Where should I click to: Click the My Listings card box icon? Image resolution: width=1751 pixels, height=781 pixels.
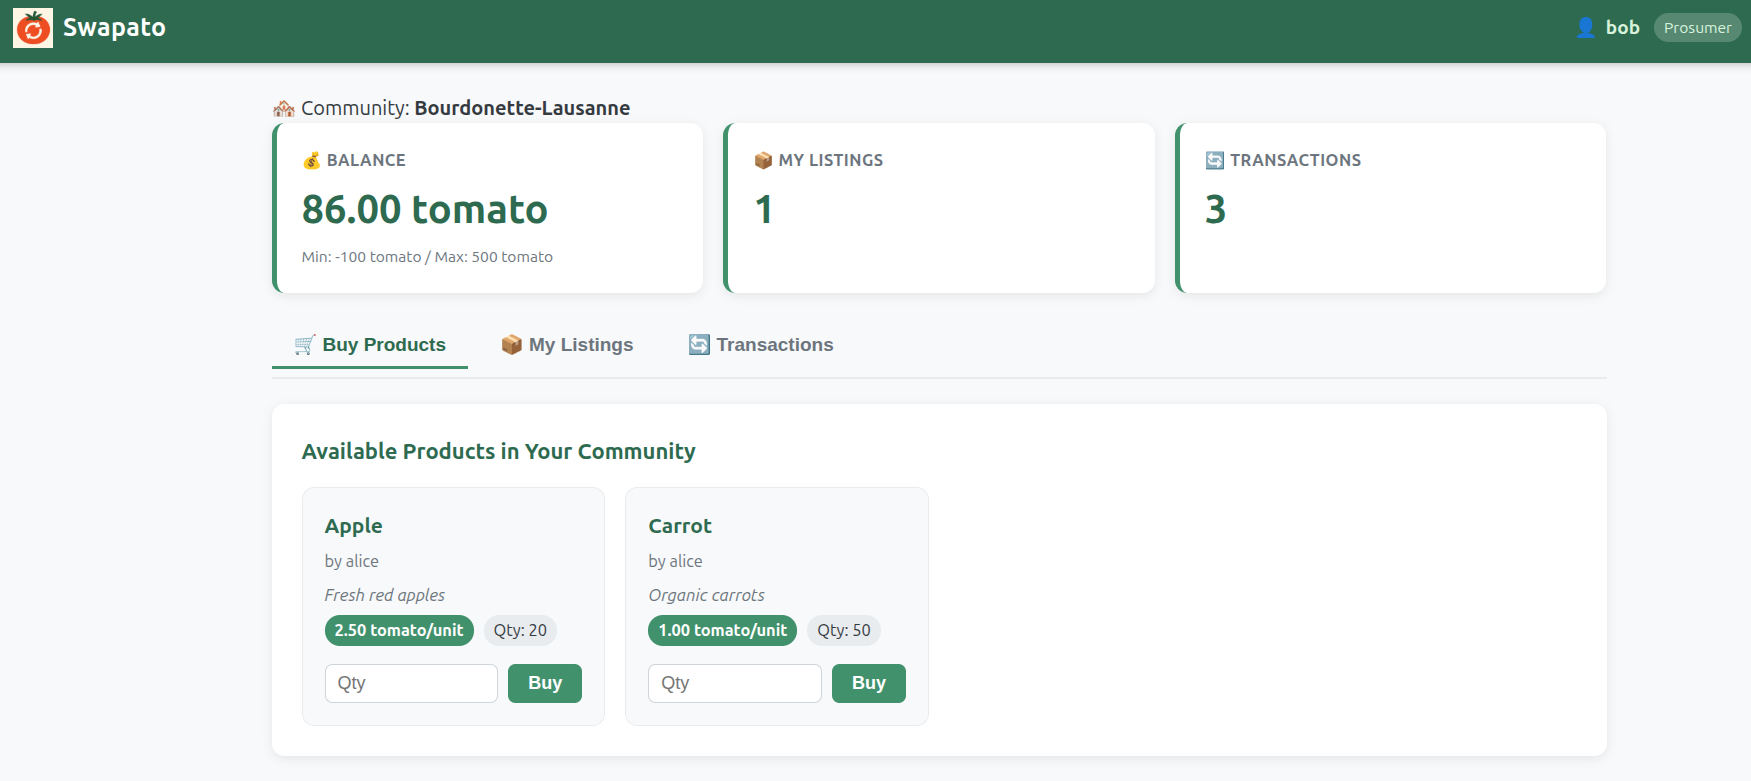[x=763, y=160]
